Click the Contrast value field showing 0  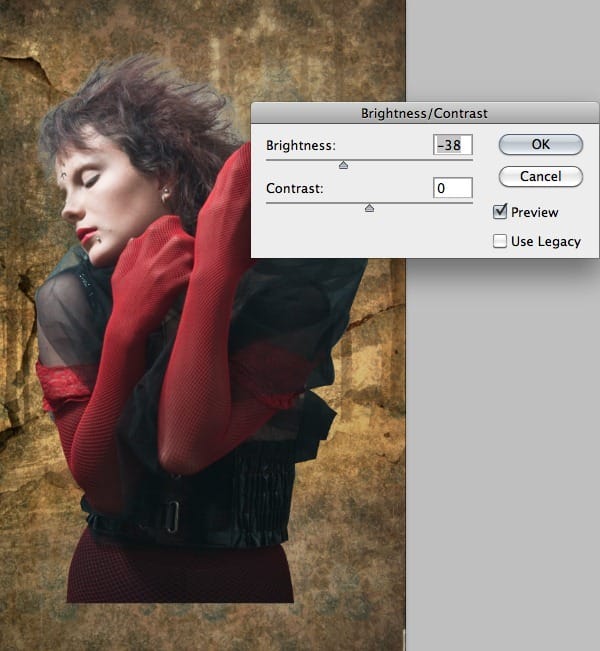[453, 188]
